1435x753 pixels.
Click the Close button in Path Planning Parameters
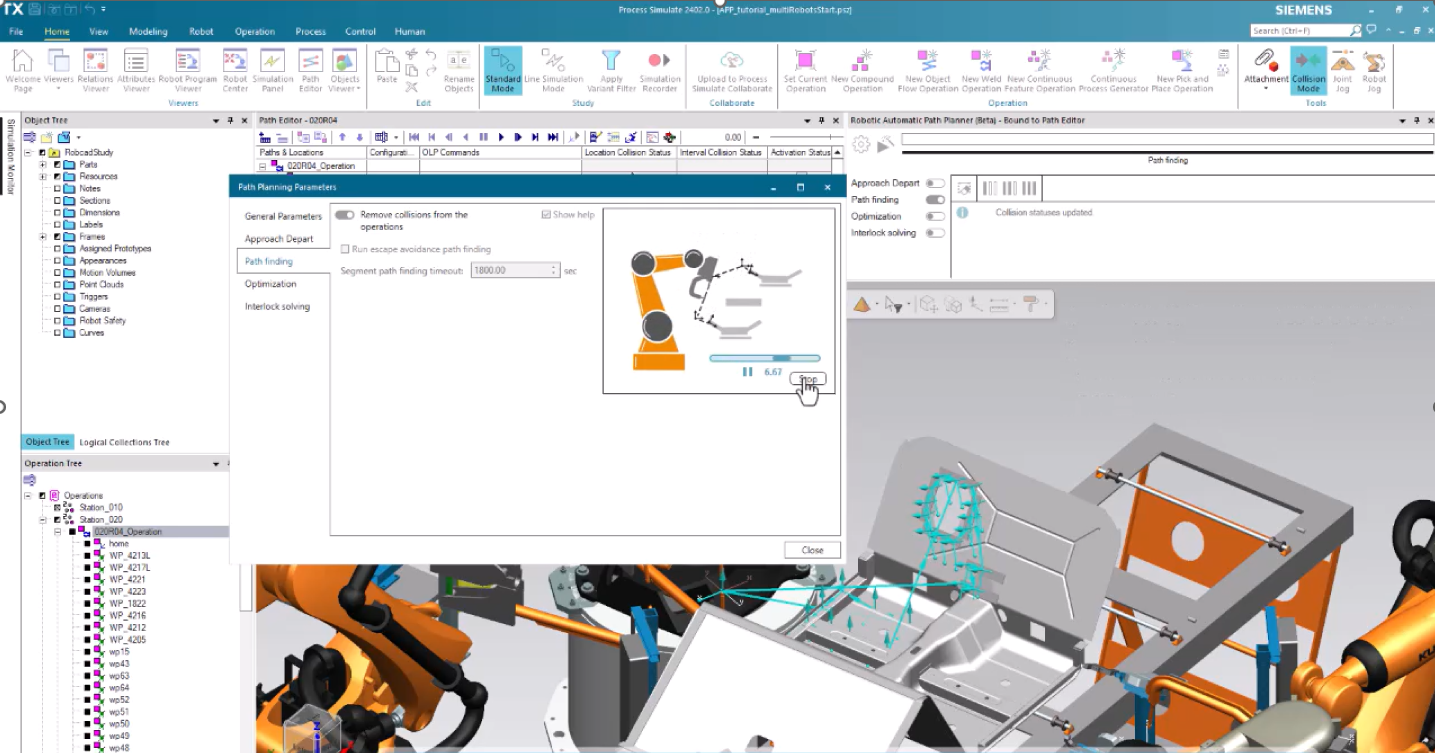coord(812,550)
